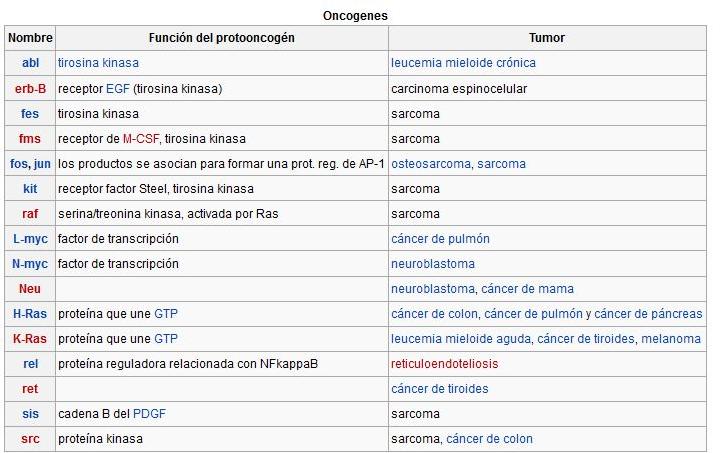
Task: Click cáncer de tiroides in ret row
Action: click(x=439, y=389)
